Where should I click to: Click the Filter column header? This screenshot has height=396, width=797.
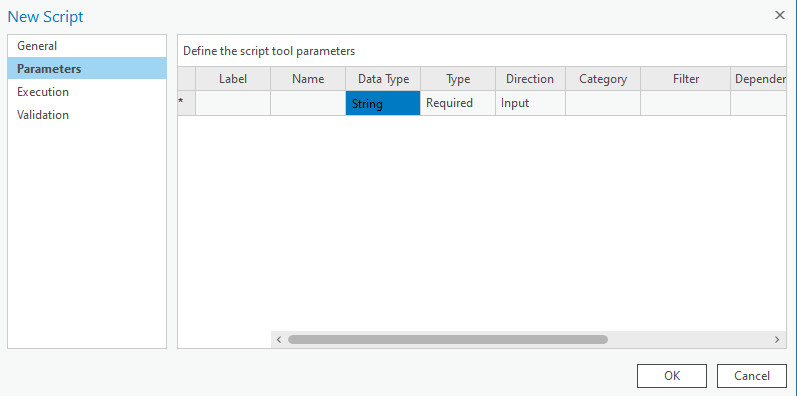point(685,79)
